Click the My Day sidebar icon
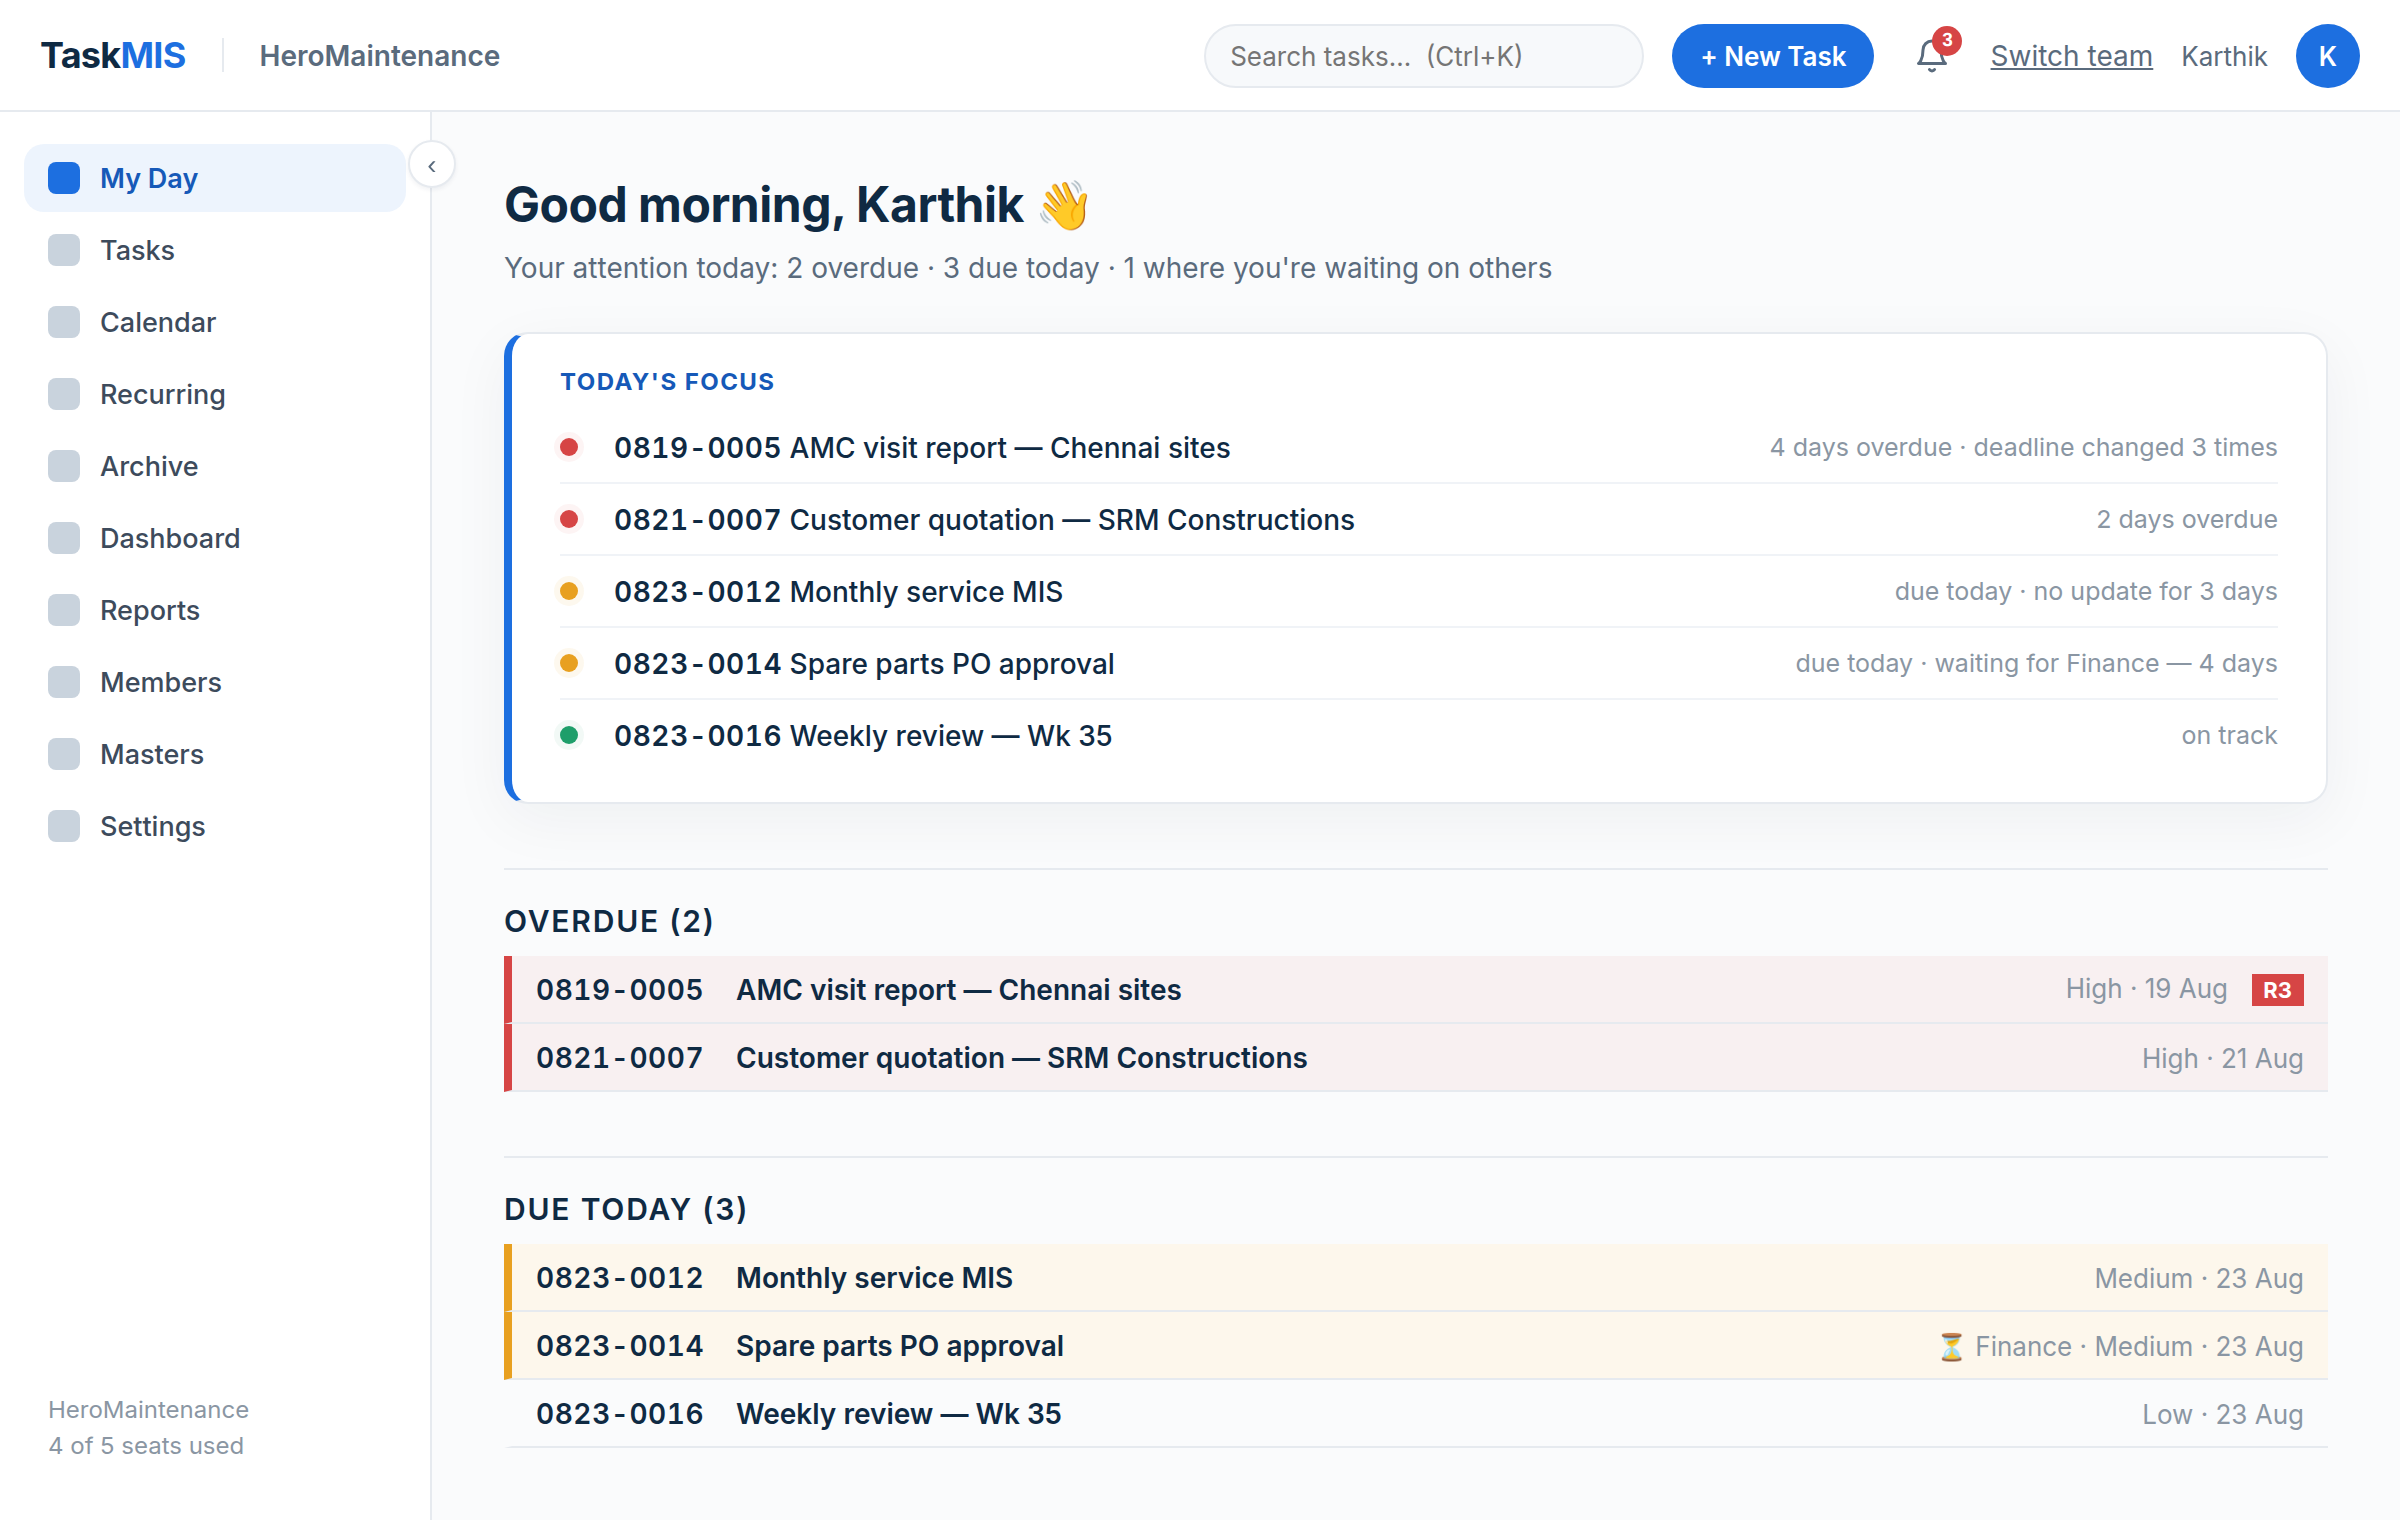 point(64,178)
